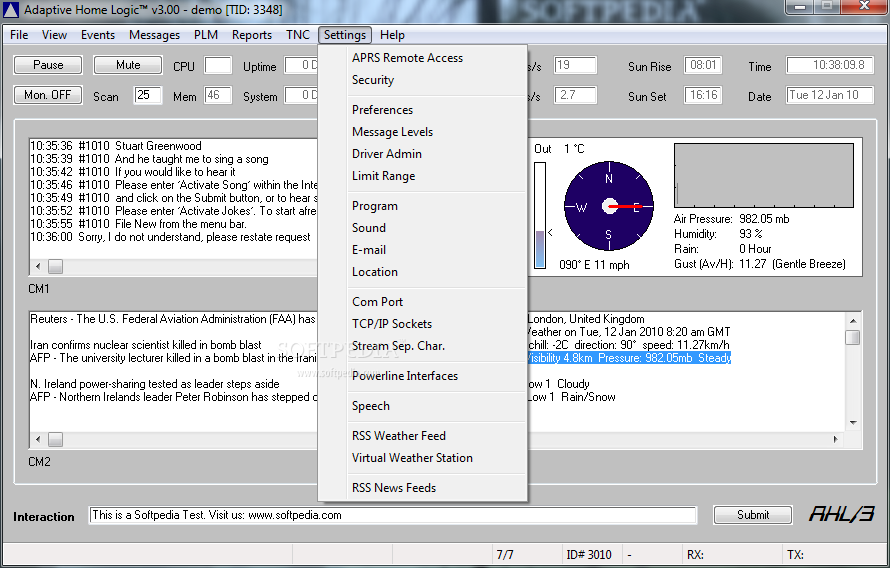Click the CM2 vertical scrollbar down arrow
The width and height of the screenshot is (890, 568).
(x=853, y=423)
